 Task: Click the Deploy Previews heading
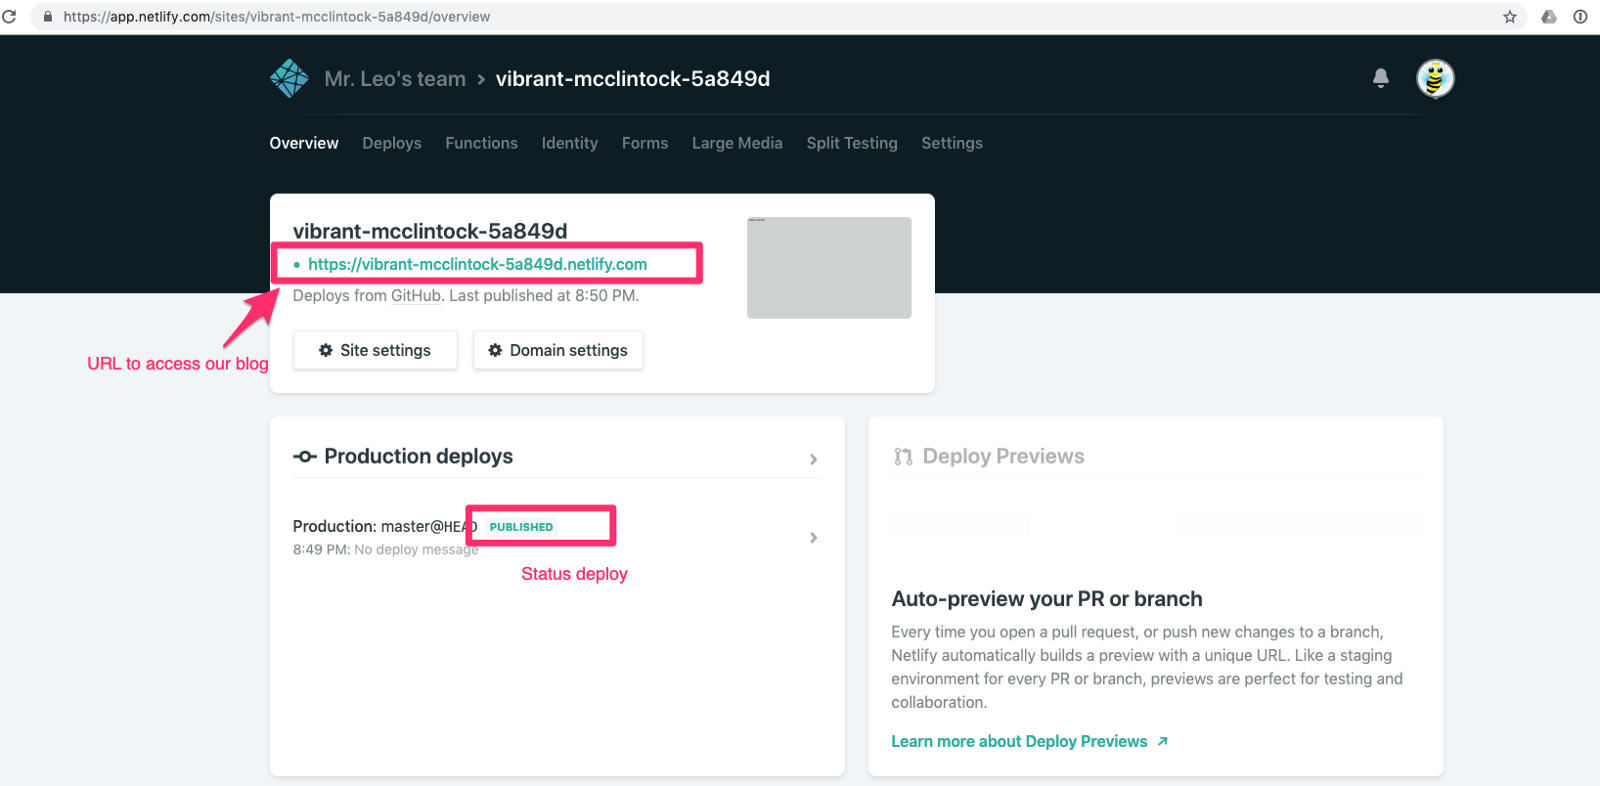click(1003, 456)
